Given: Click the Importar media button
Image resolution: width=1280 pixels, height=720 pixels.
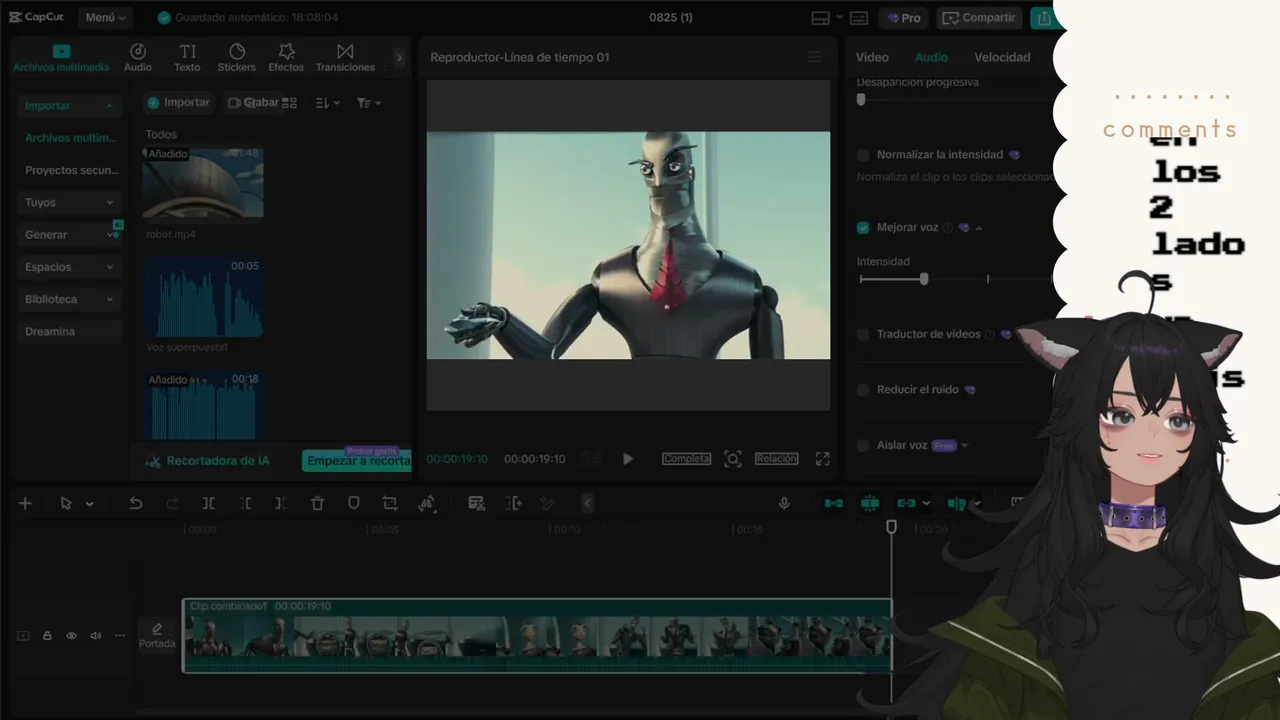Looking at the screenshot, I should coord(179,102).
